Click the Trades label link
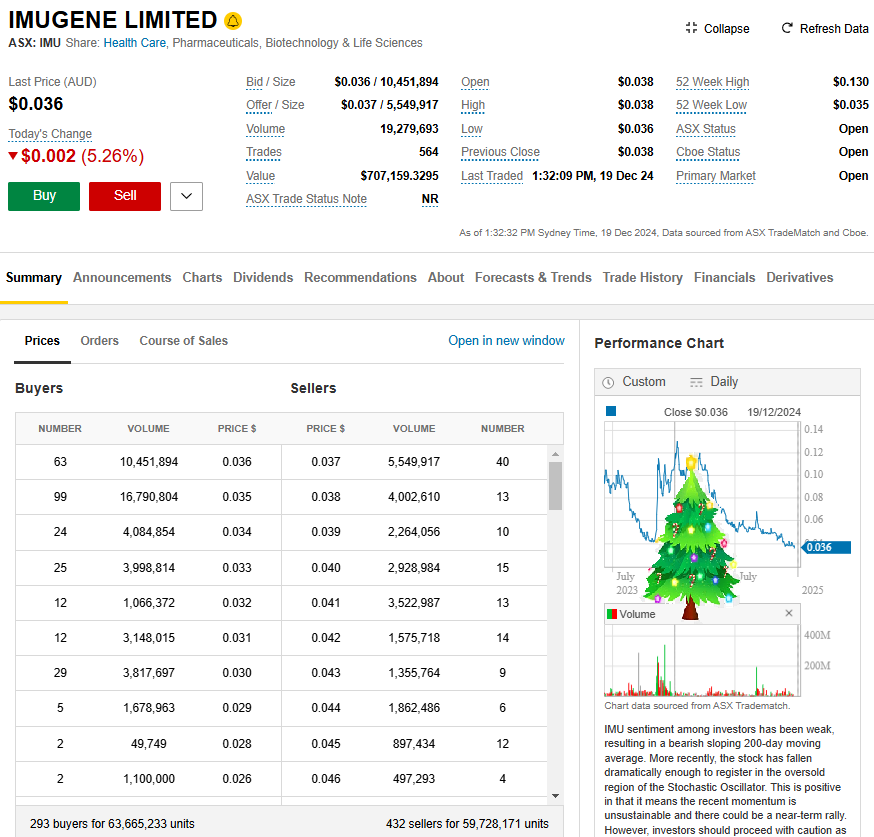Viewport: 874px width, 837px height. pyautogui.click(x=264, y=152)
